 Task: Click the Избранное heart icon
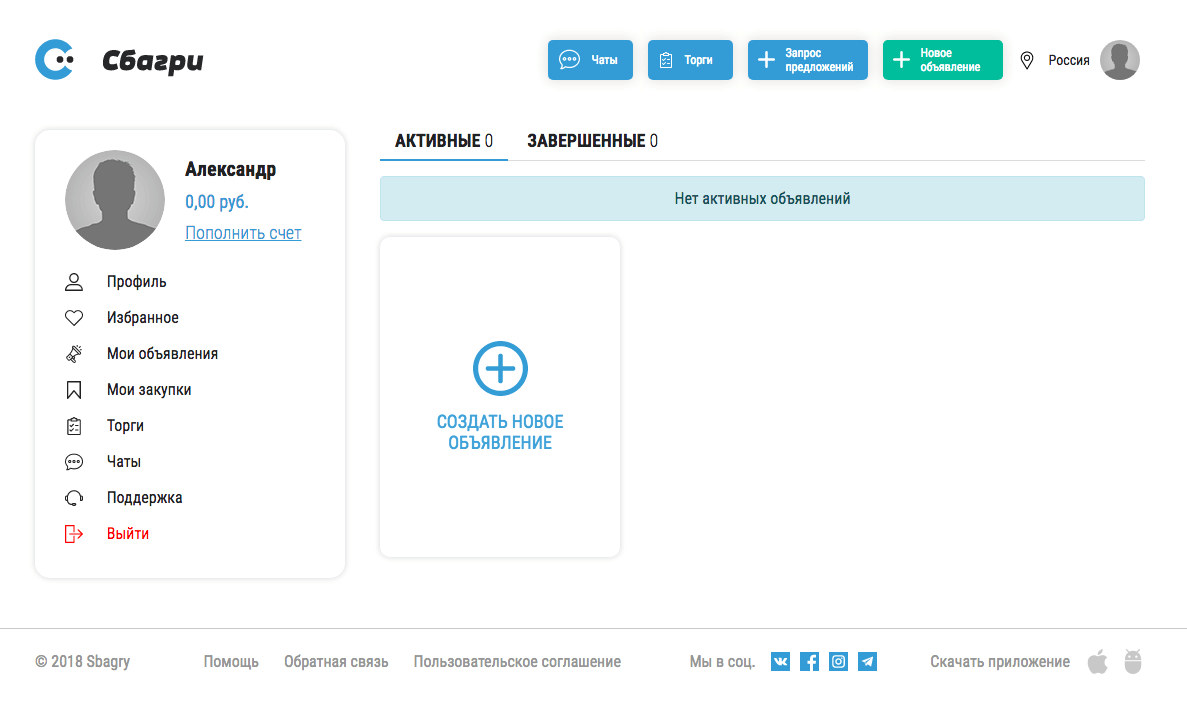click(x=73, y=318)
